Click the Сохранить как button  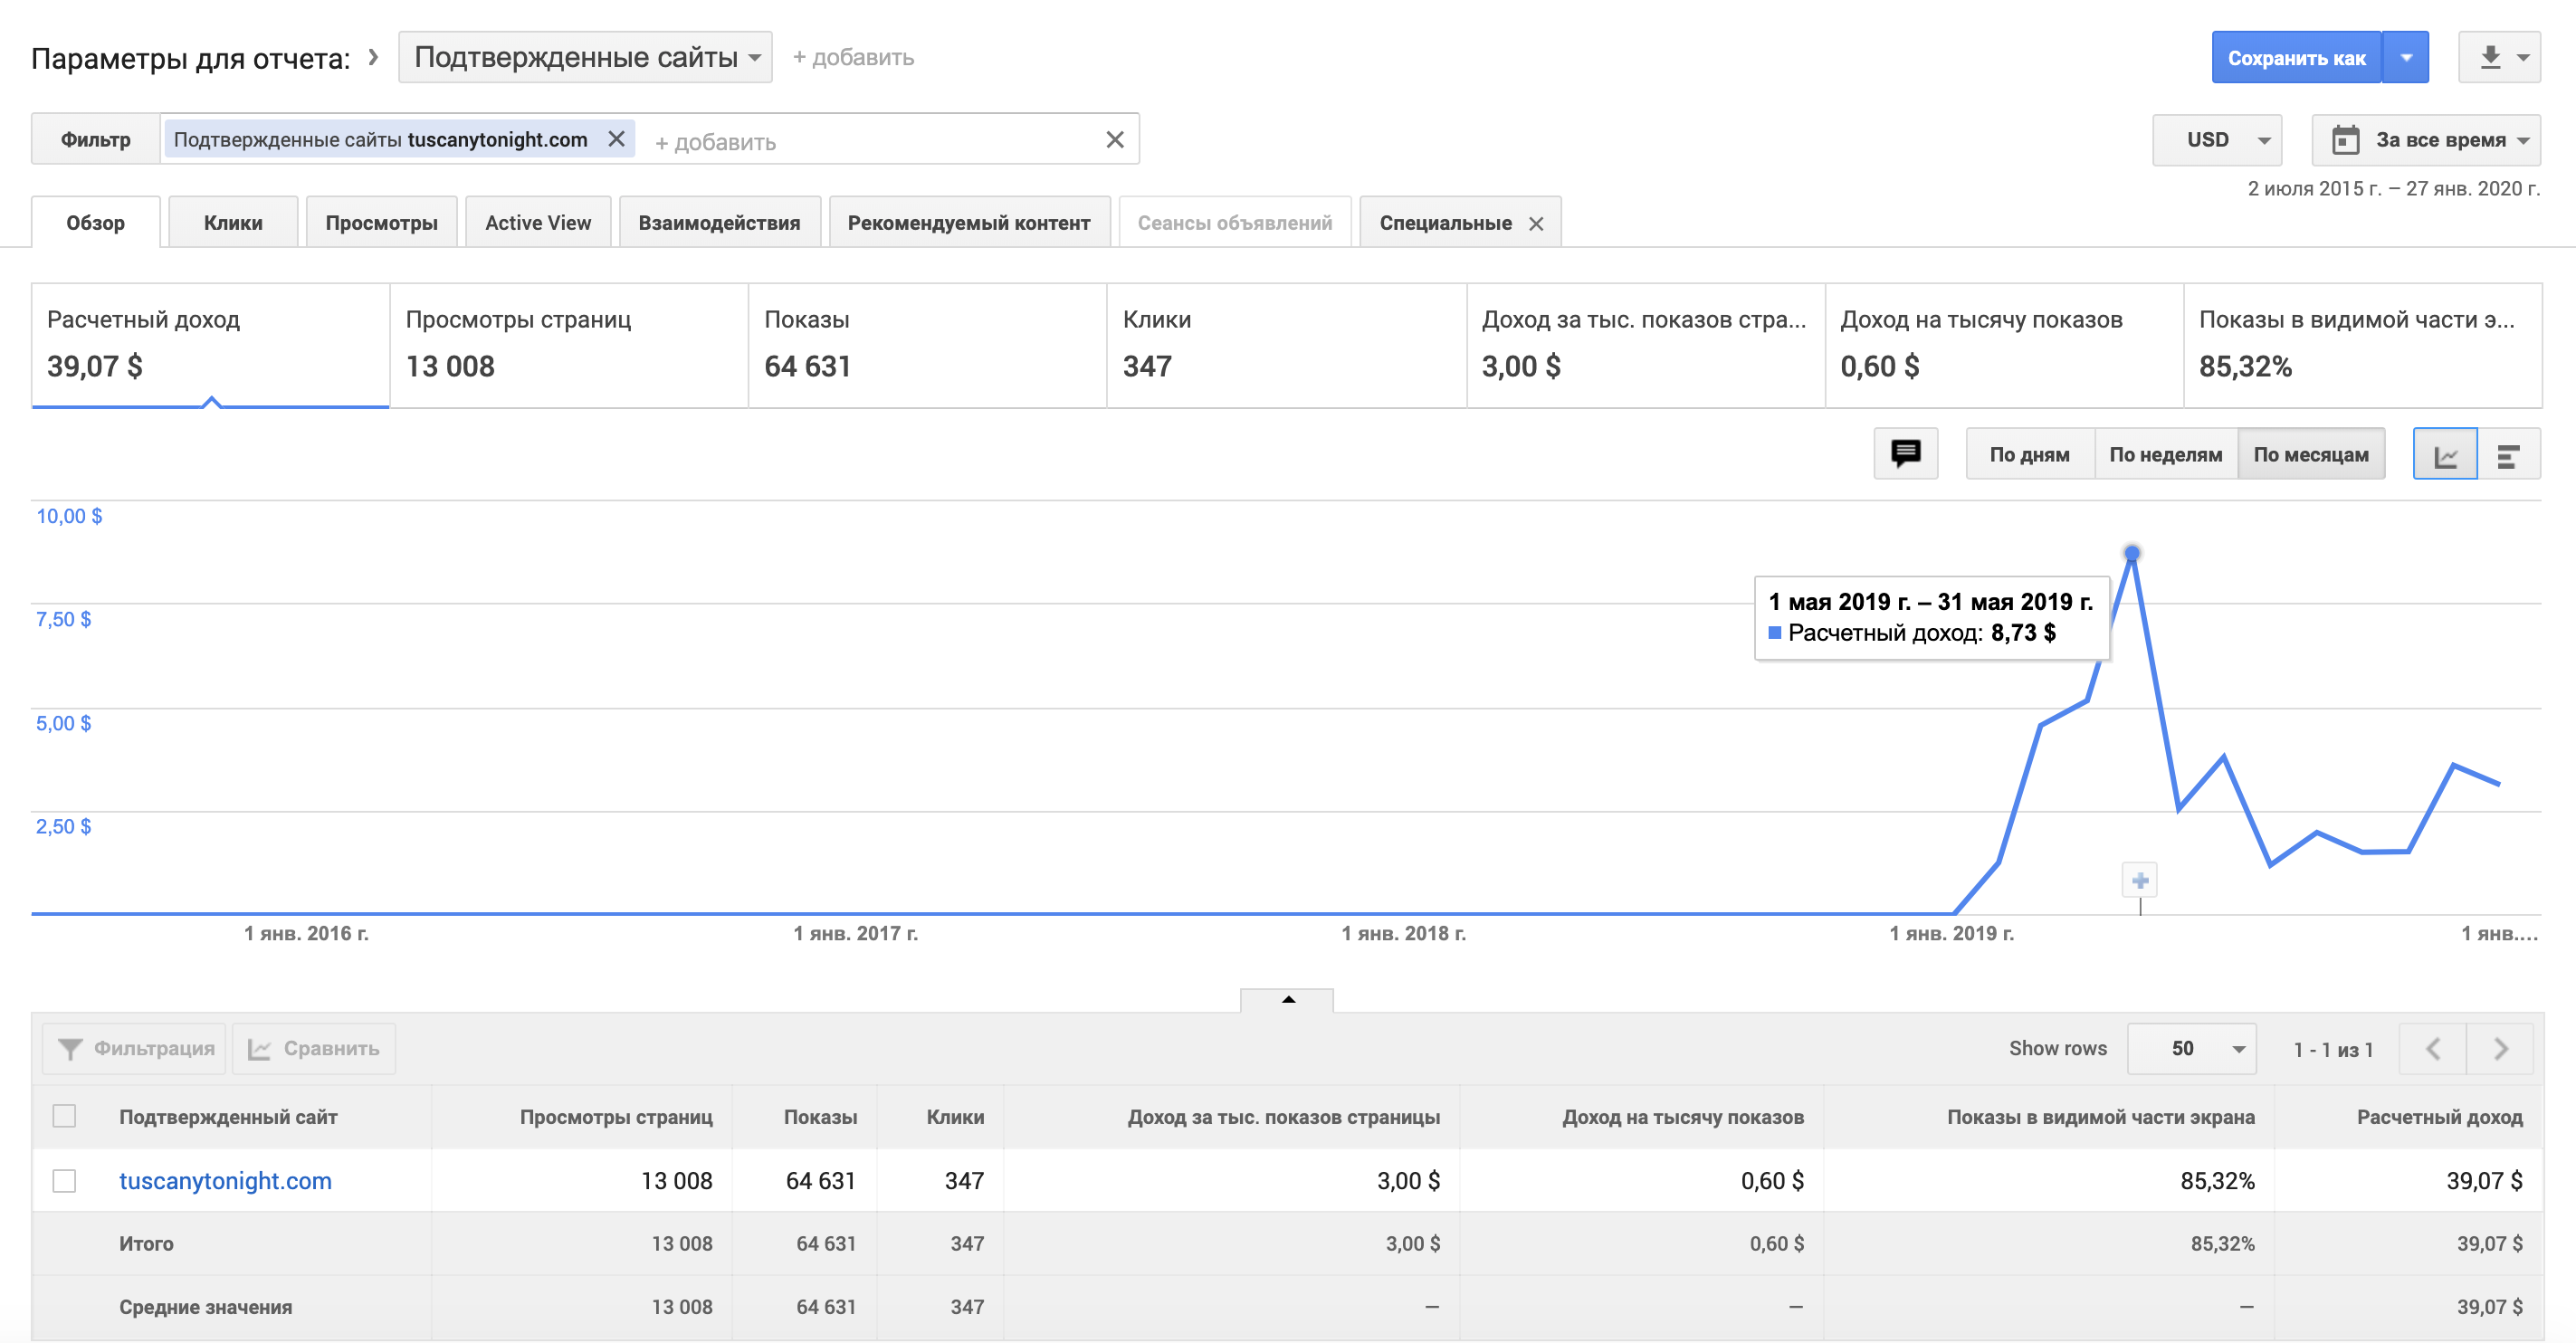[2296, 58]
